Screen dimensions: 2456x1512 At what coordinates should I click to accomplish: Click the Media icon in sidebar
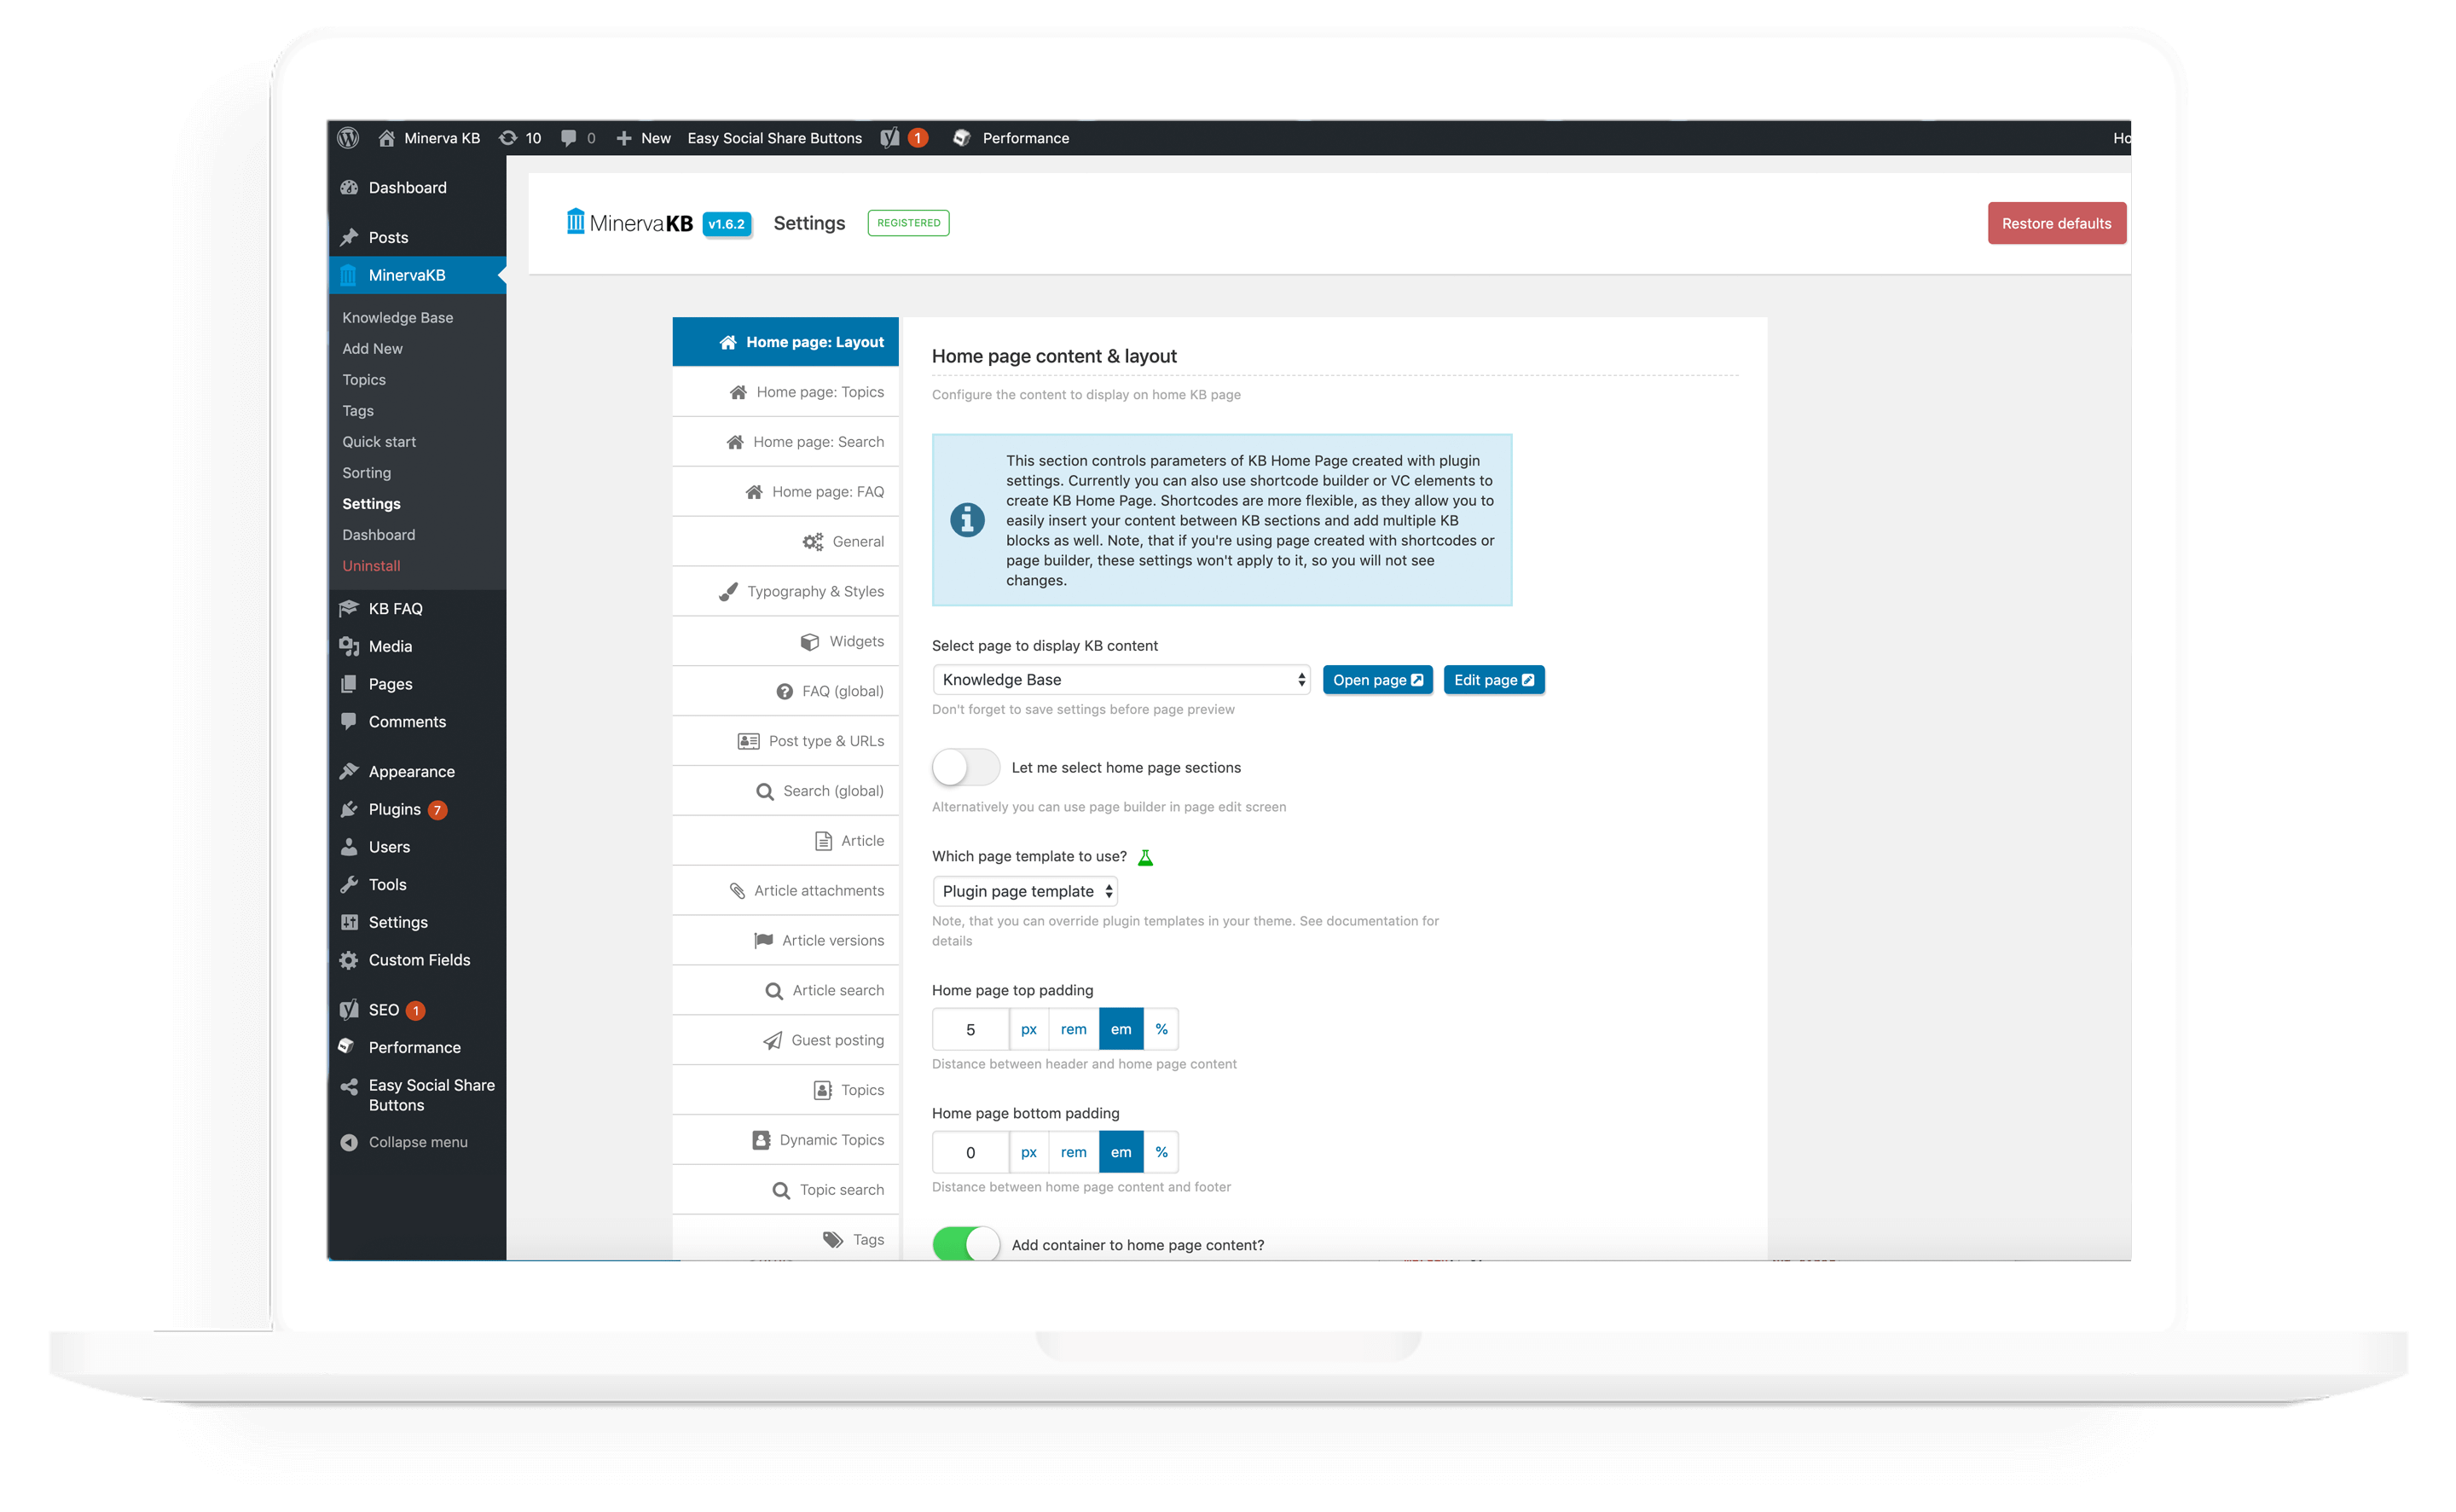point(349,646)
